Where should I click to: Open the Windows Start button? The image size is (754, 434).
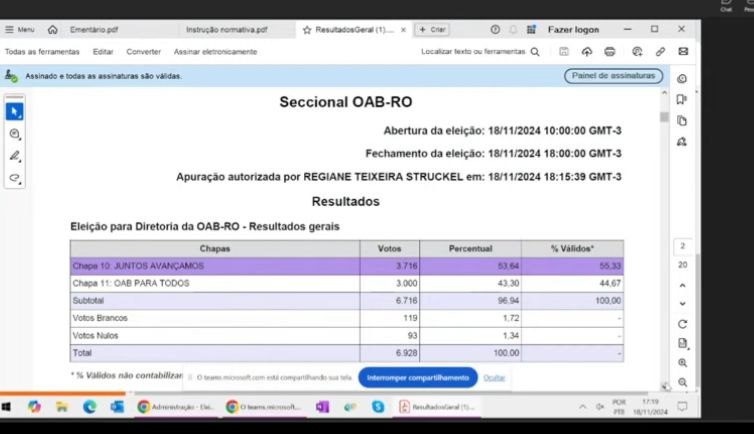tap(6, 407)
